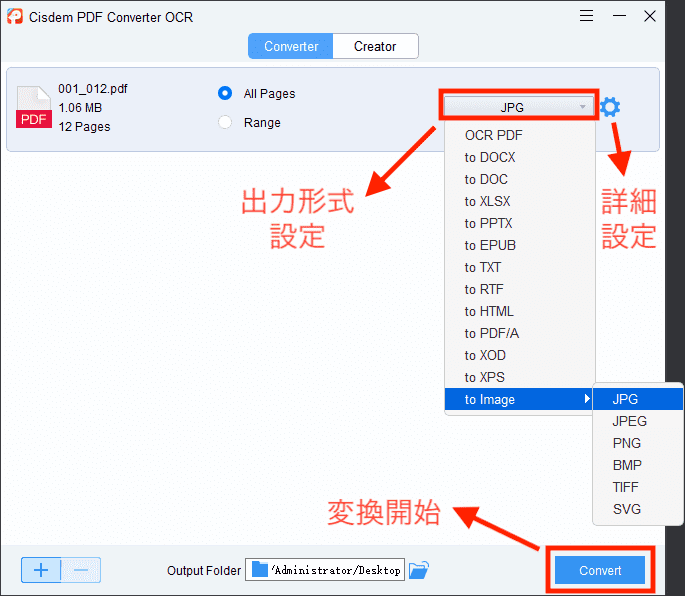
Task: Choose to PDF/A output format
Action: tap(520, 333)
